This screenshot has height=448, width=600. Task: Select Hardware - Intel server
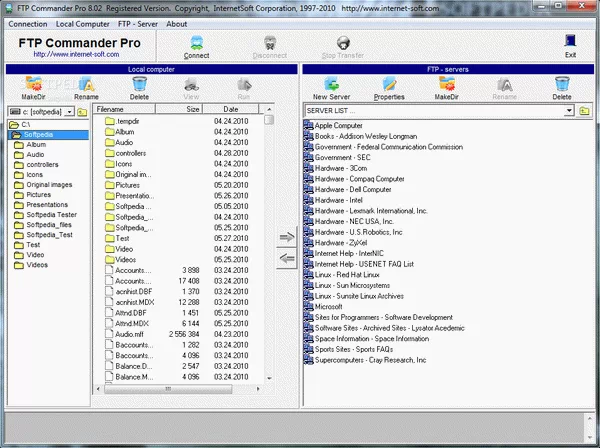coord(338,200)
